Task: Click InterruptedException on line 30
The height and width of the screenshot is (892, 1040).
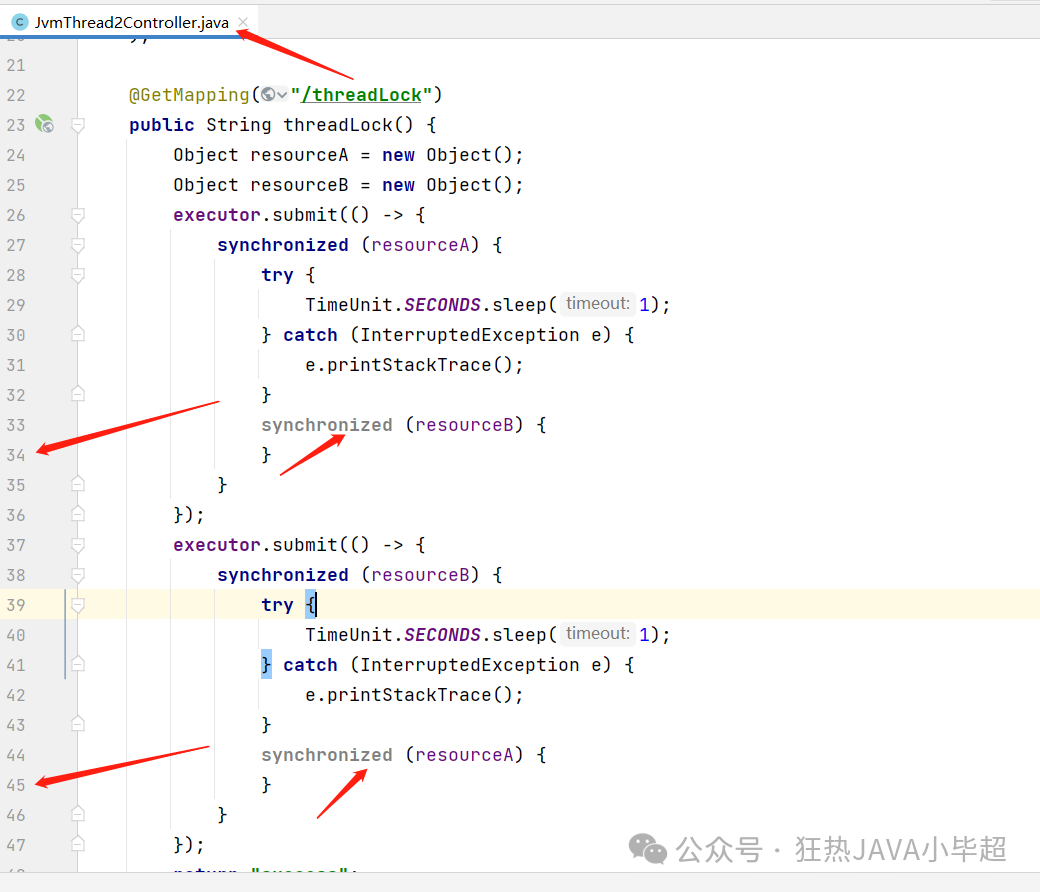Action: pyautogui.click(x=470, y=335)
